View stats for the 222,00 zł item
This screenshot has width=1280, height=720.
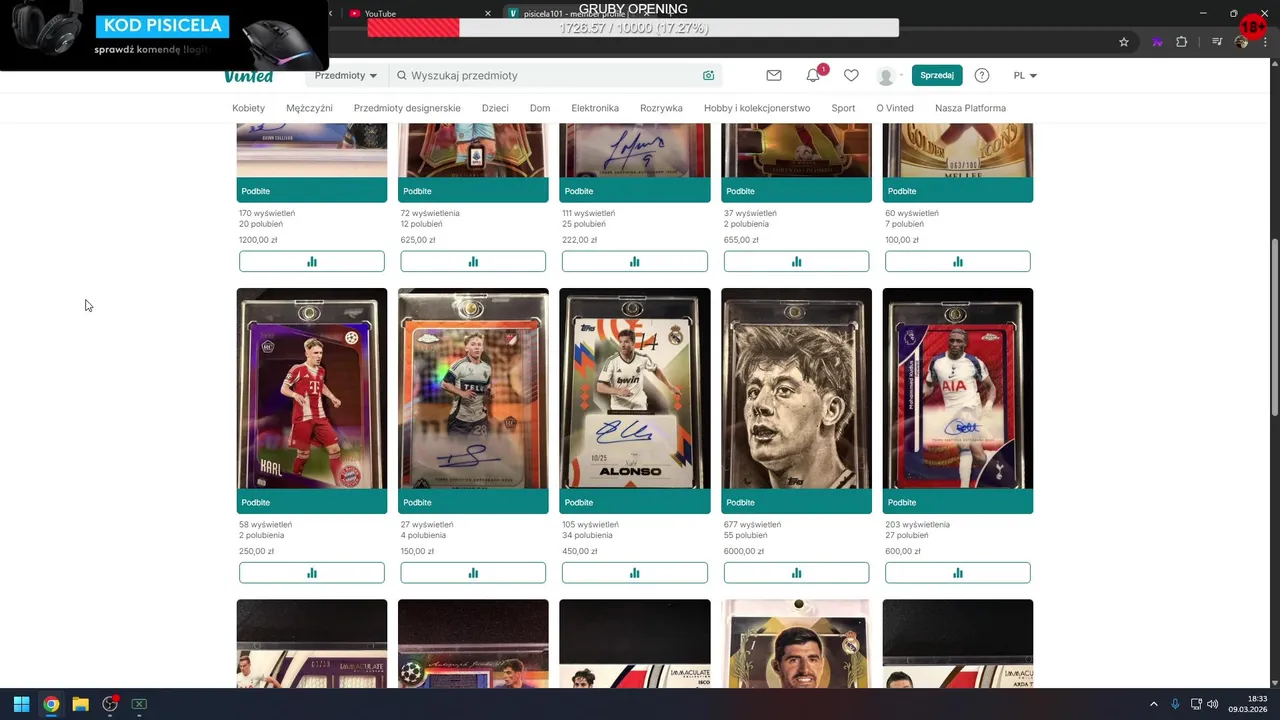(x=635, y=261)
